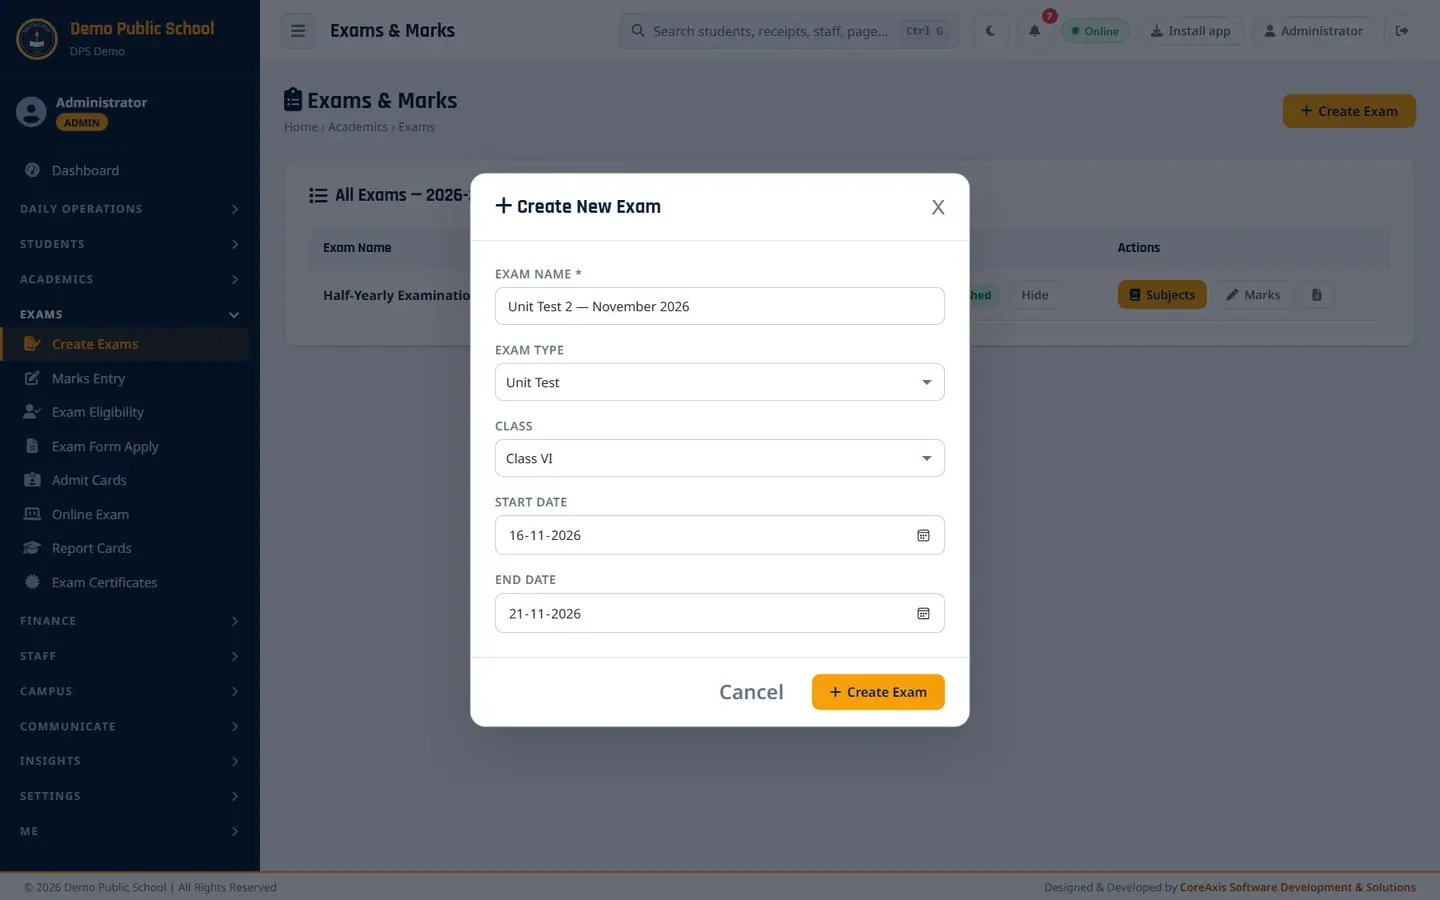
Task: Open End Date calendar picker icon
Action: [x=923, y=614]
